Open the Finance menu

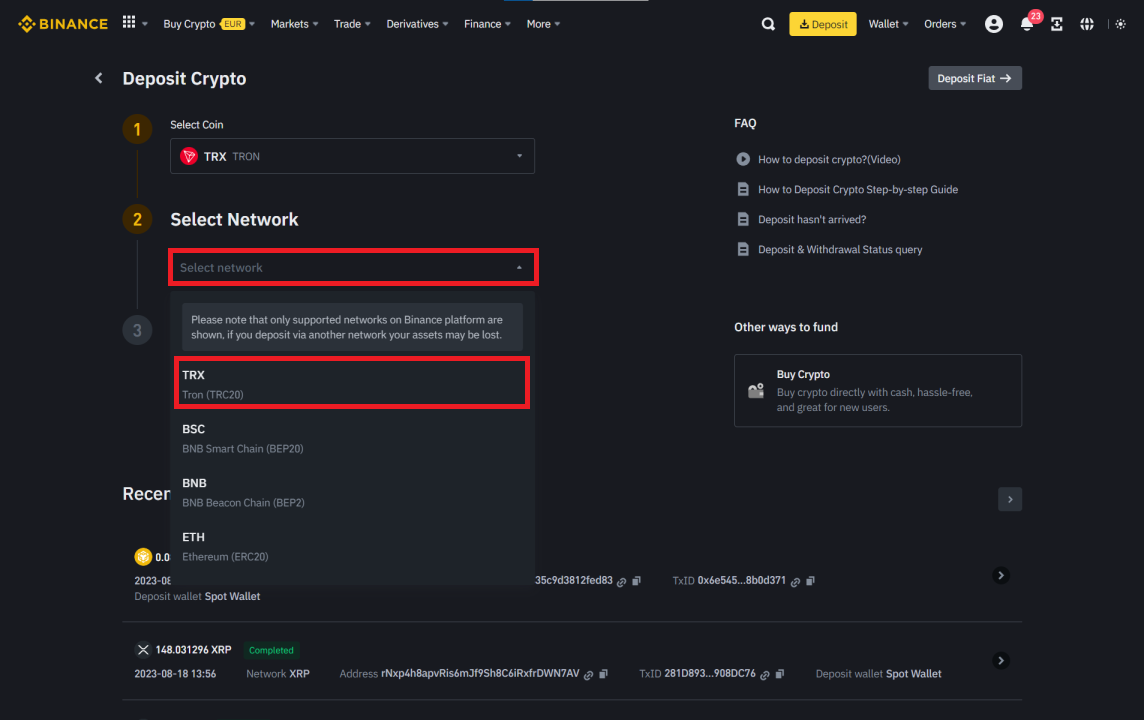pyautogui.click(x=487, y=24)
